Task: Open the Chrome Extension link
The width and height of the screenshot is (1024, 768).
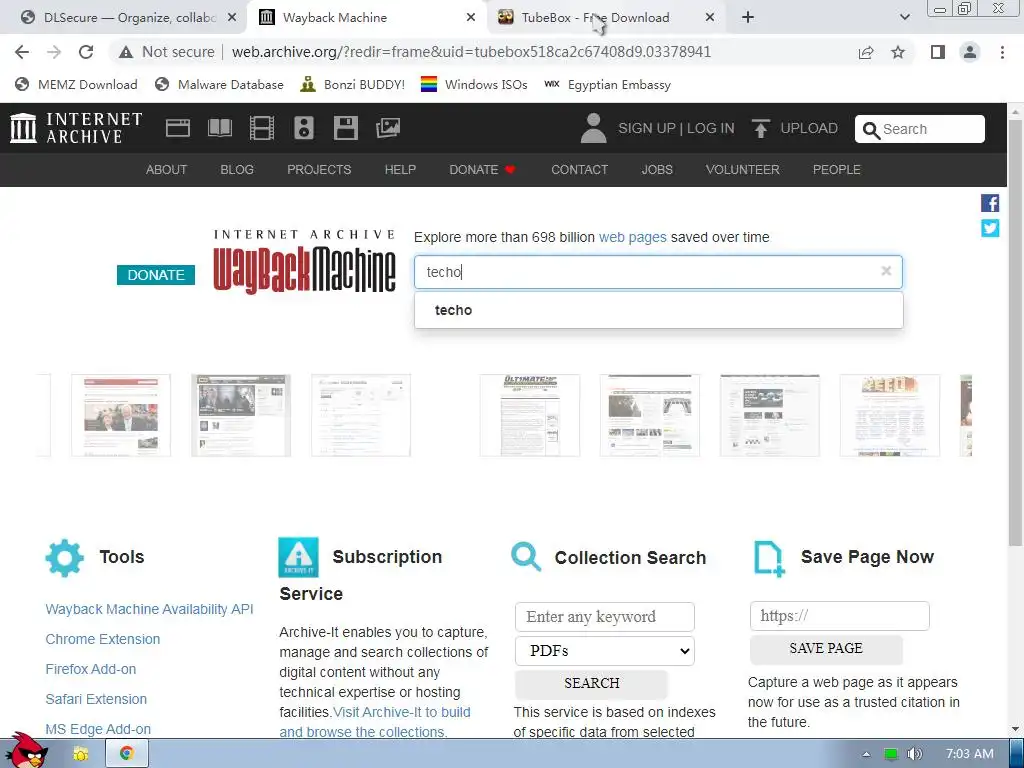Action: pos(103,639)
